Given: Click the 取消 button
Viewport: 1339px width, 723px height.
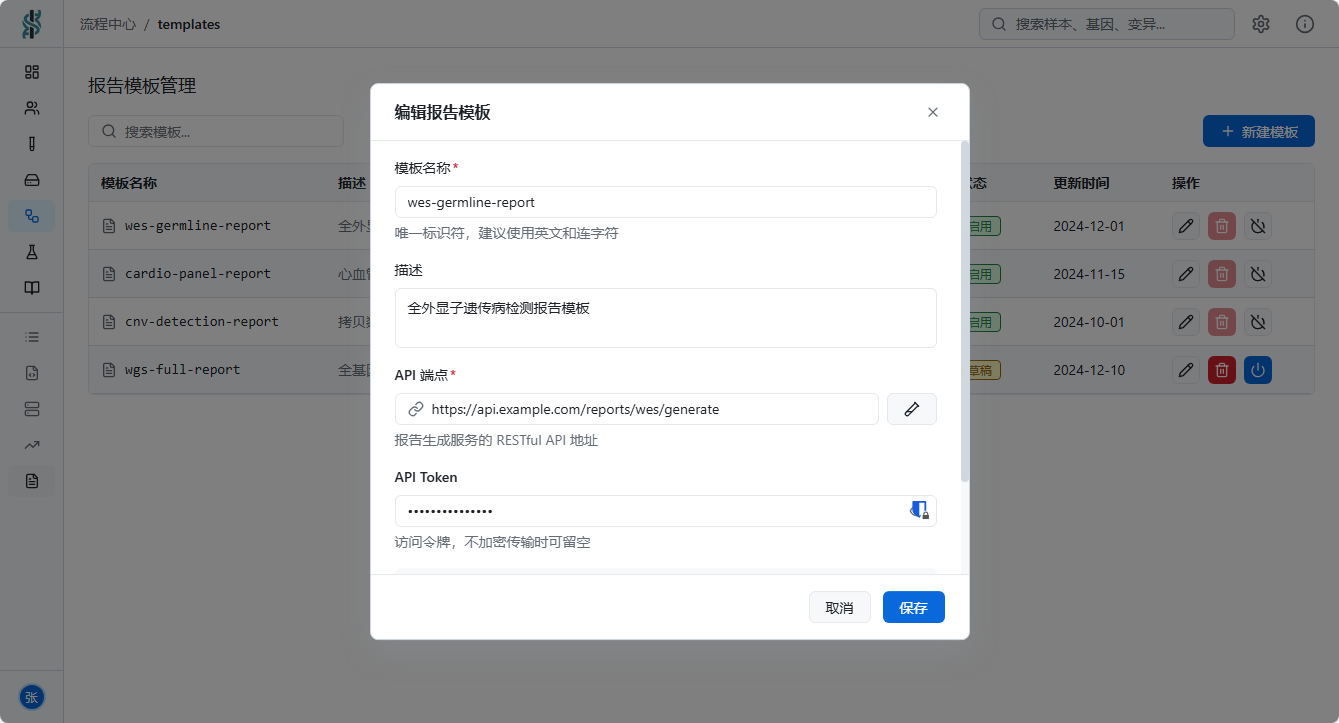Looking at the screenshot, I should click(x=840, y=607).
